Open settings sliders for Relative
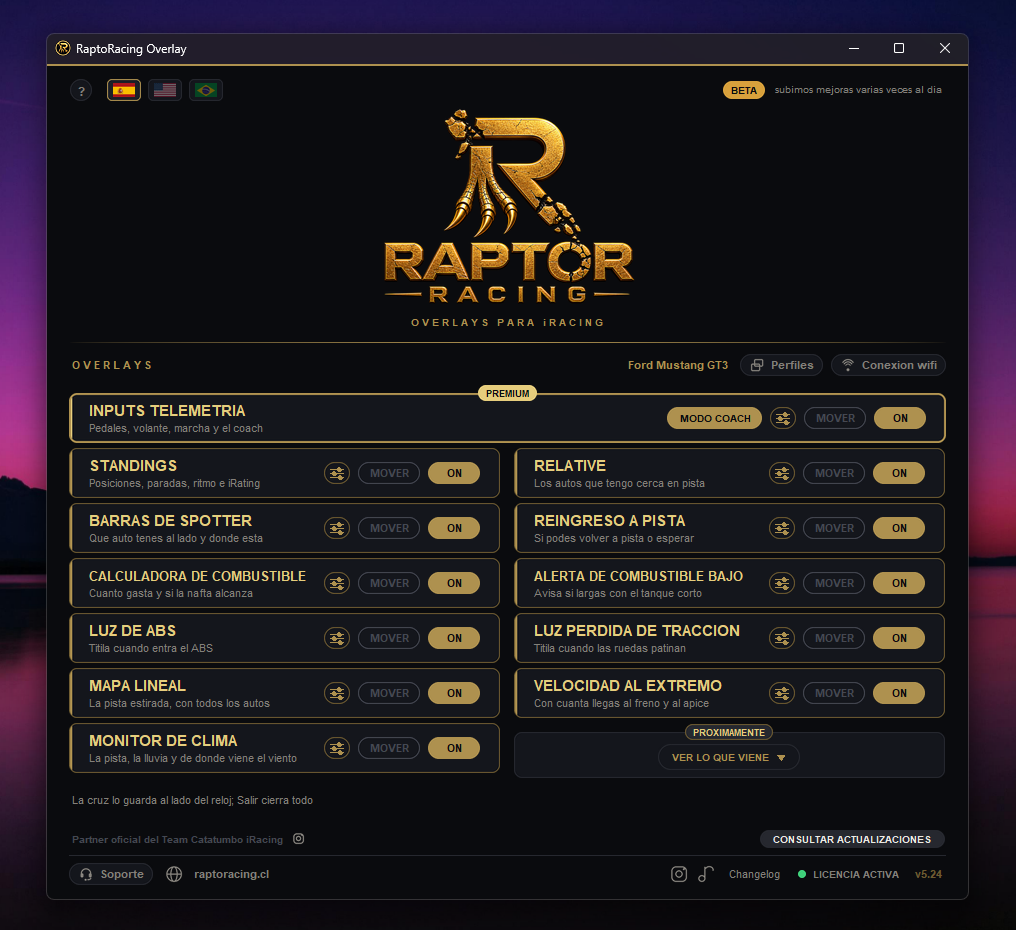Viewport: 1016px width, 930px height. [x=782, y=474]
